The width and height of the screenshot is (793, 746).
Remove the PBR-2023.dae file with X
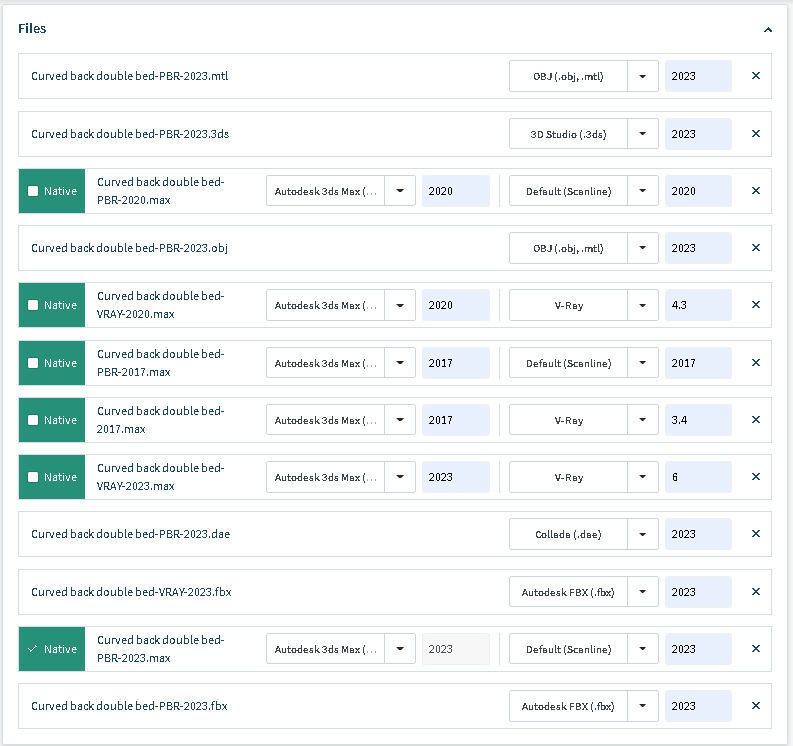pos(755,534)
